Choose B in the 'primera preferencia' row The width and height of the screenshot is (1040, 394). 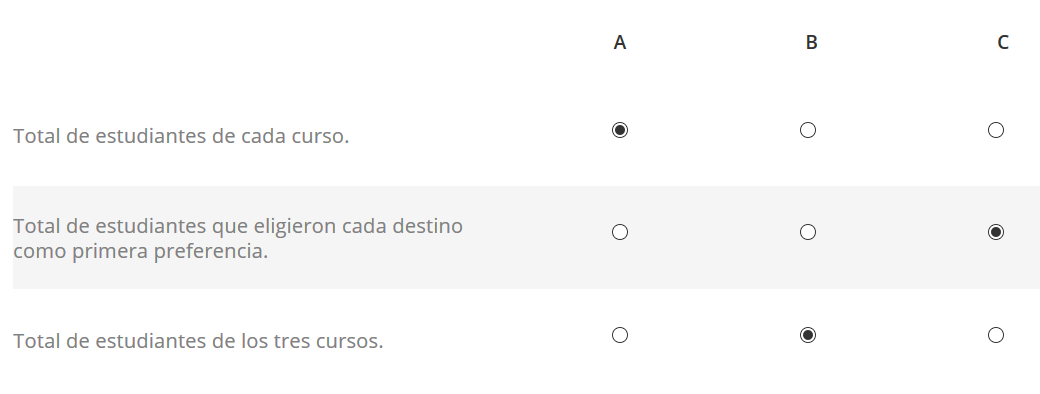pyautogui.click(x=808, y=232)
